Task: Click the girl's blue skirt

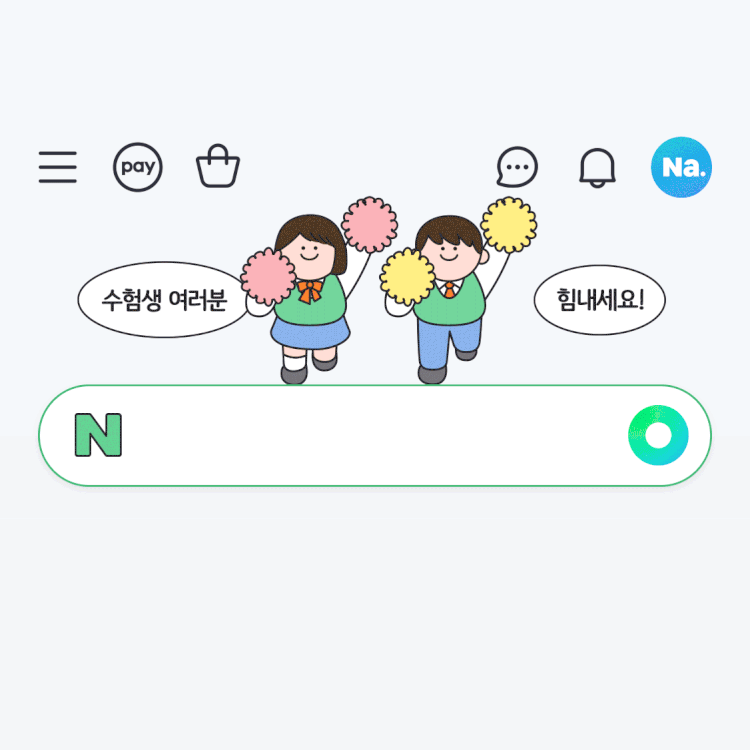Action: click(310, 331)
